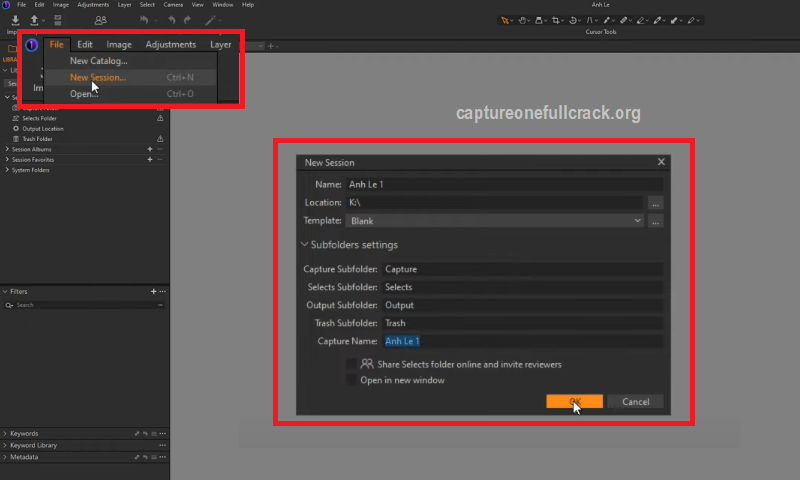This screenshot has height=480, width=800.
Task: Open Metadata panel ellipsis menu
Action: click(163, 457)
